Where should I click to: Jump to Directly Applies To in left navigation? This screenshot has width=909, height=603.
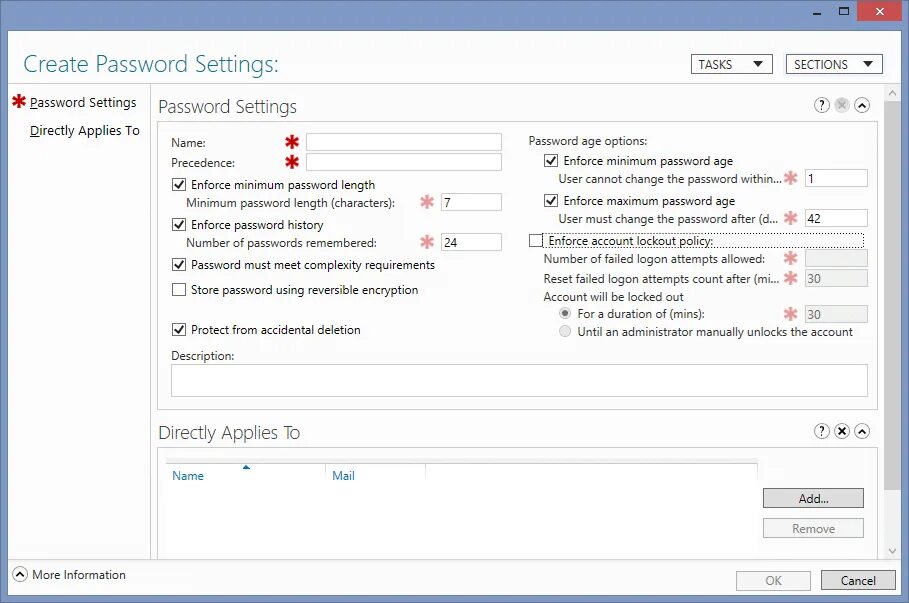(85, 131)
